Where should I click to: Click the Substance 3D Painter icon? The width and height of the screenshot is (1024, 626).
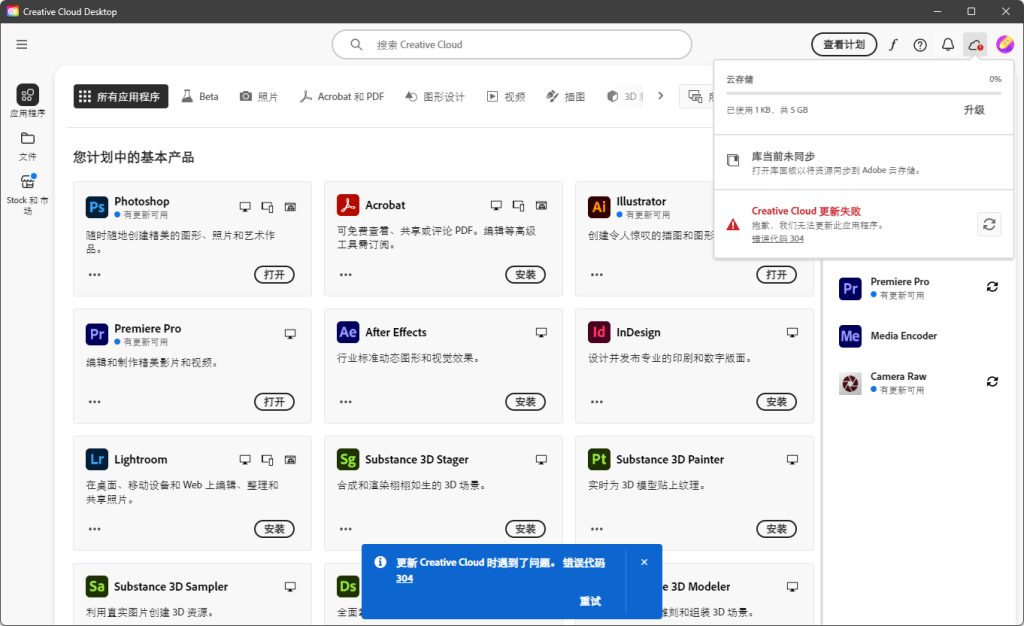point(599,459)
